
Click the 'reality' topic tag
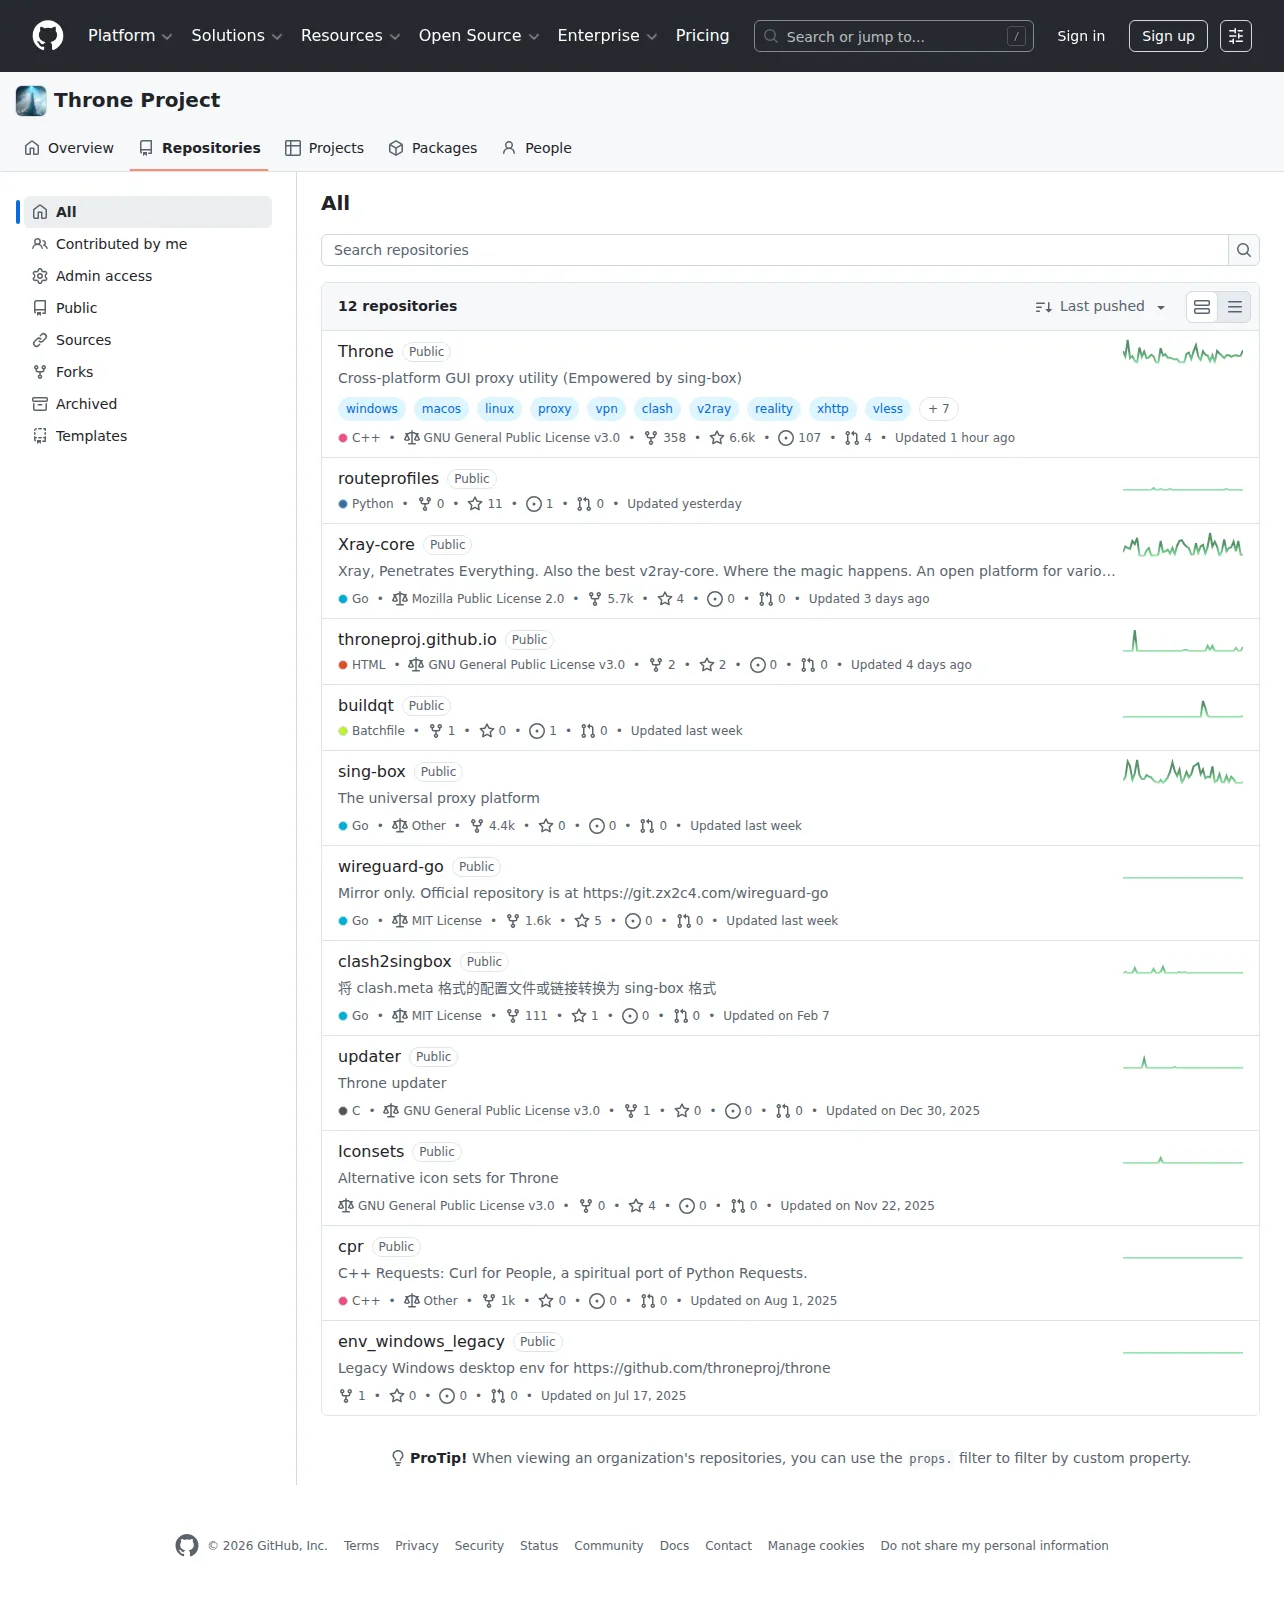coord(774,409)
